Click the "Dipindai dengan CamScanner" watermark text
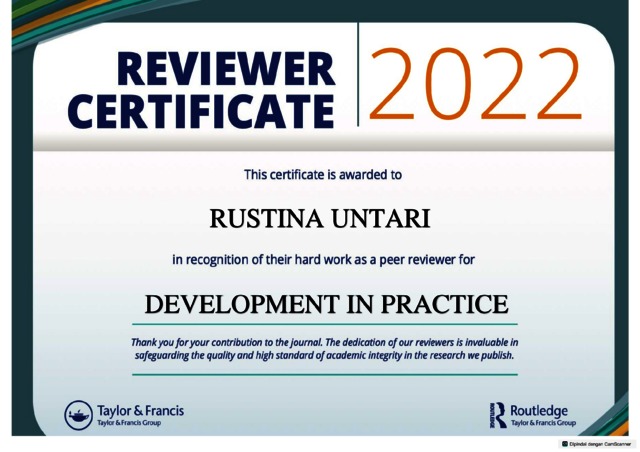The width and height of the screenshot is (640, 452). [604, 444]
